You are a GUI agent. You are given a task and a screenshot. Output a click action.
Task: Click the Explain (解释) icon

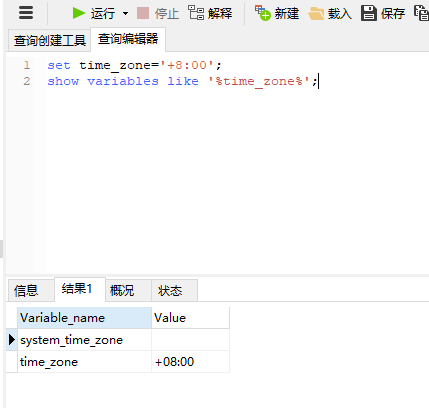196,13
